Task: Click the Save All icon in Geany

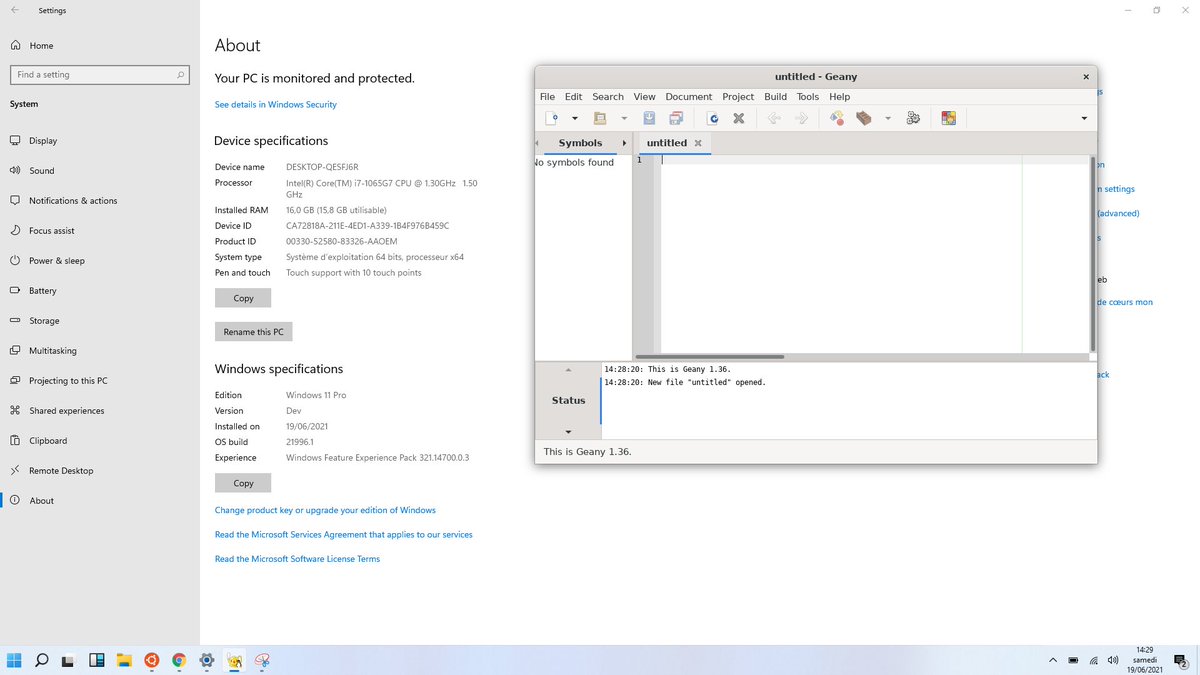Action: tap(676, 118)
